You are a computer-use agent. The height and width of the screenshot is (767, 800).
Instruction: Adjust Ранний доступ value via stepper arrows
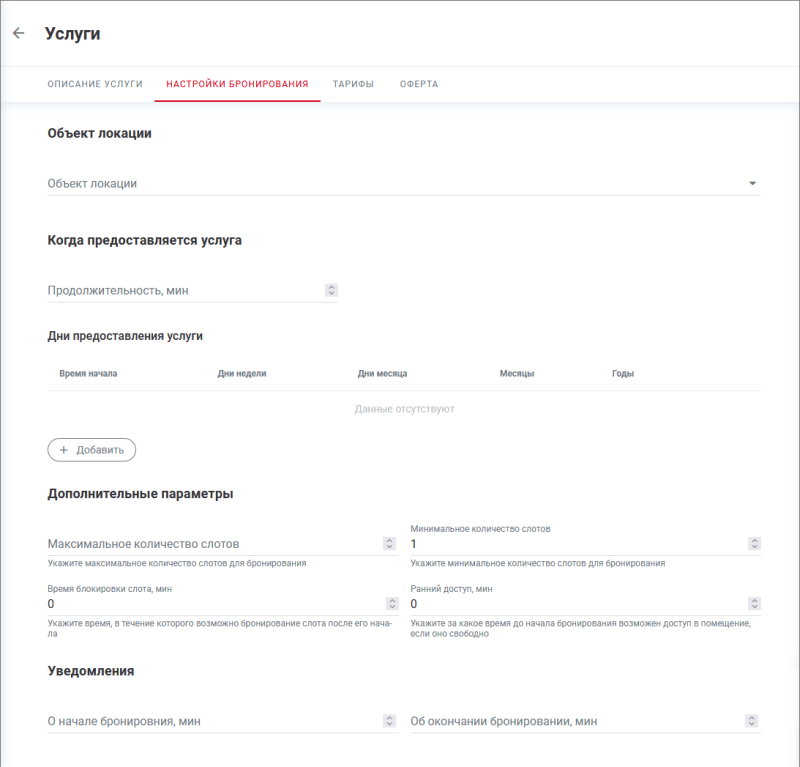click(x=755, y=604)
